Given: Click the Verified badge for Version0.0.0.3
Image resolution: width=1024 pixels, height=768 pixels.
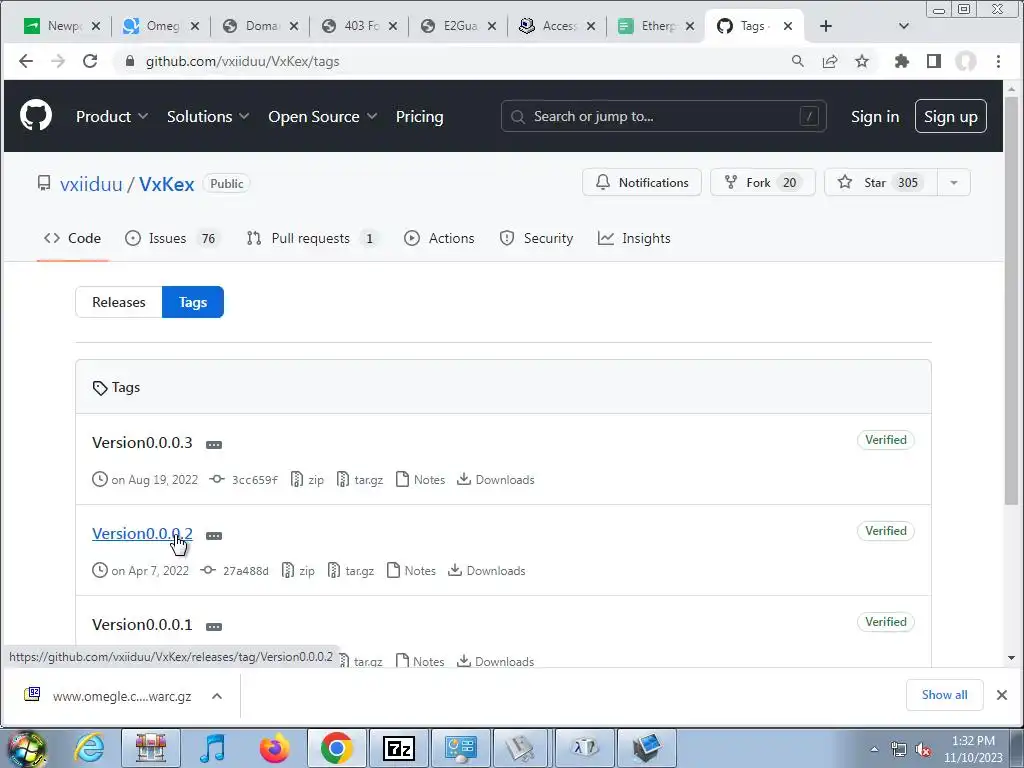Looking at the screenshot, I should [x=886, y=440].
